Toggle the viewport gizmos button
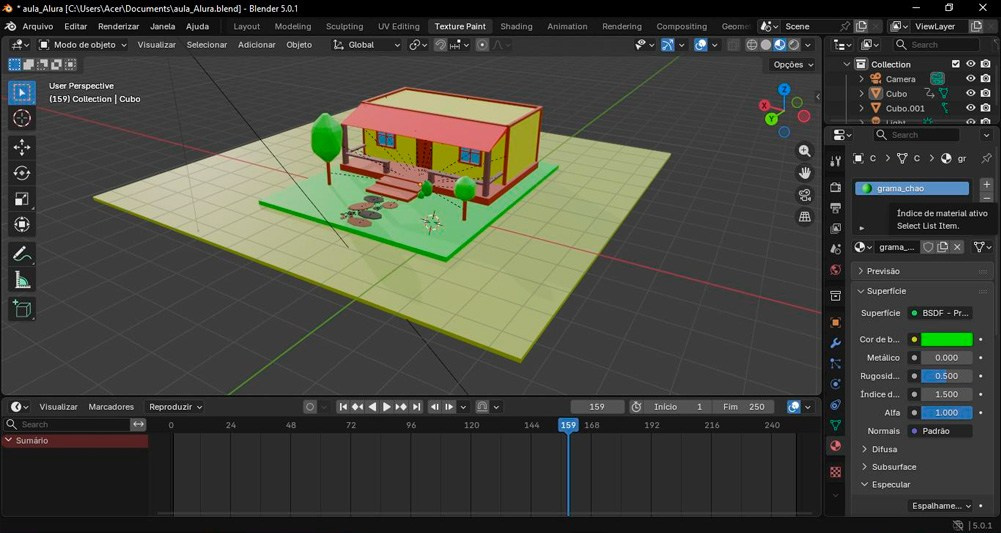 point(667,45)
